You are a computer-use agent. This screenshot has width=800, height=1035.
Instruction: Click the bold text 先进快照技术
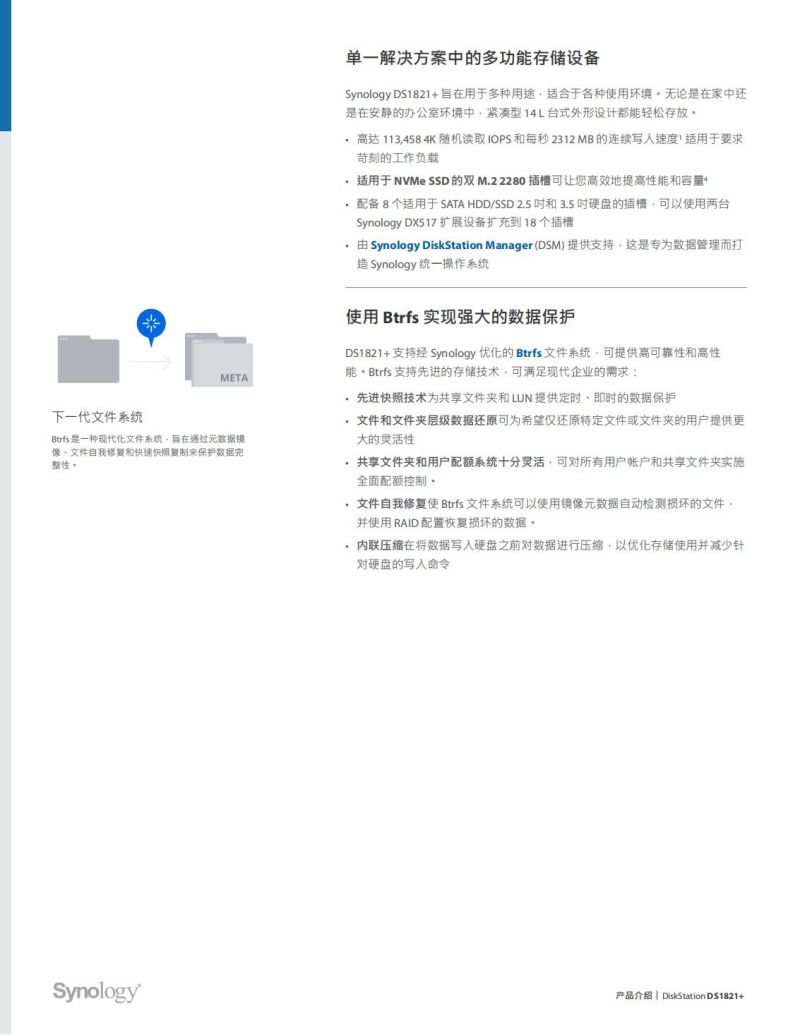pos(391,397)
